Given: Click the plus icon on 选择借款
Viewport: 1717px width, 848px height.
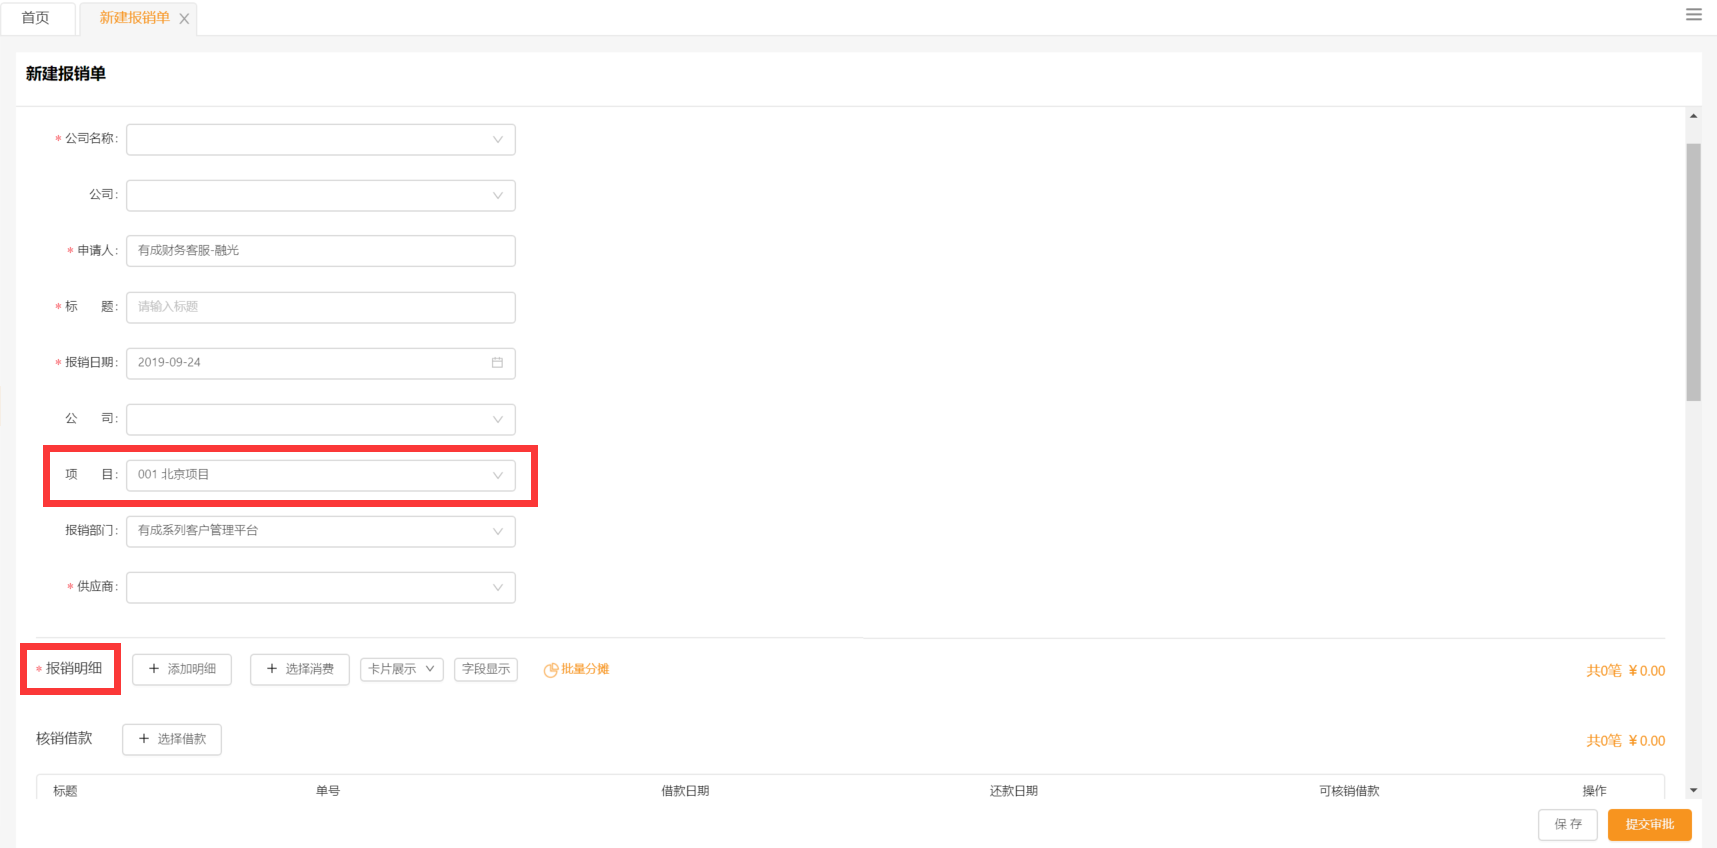Looking at the screenshot, I should 144,739.
